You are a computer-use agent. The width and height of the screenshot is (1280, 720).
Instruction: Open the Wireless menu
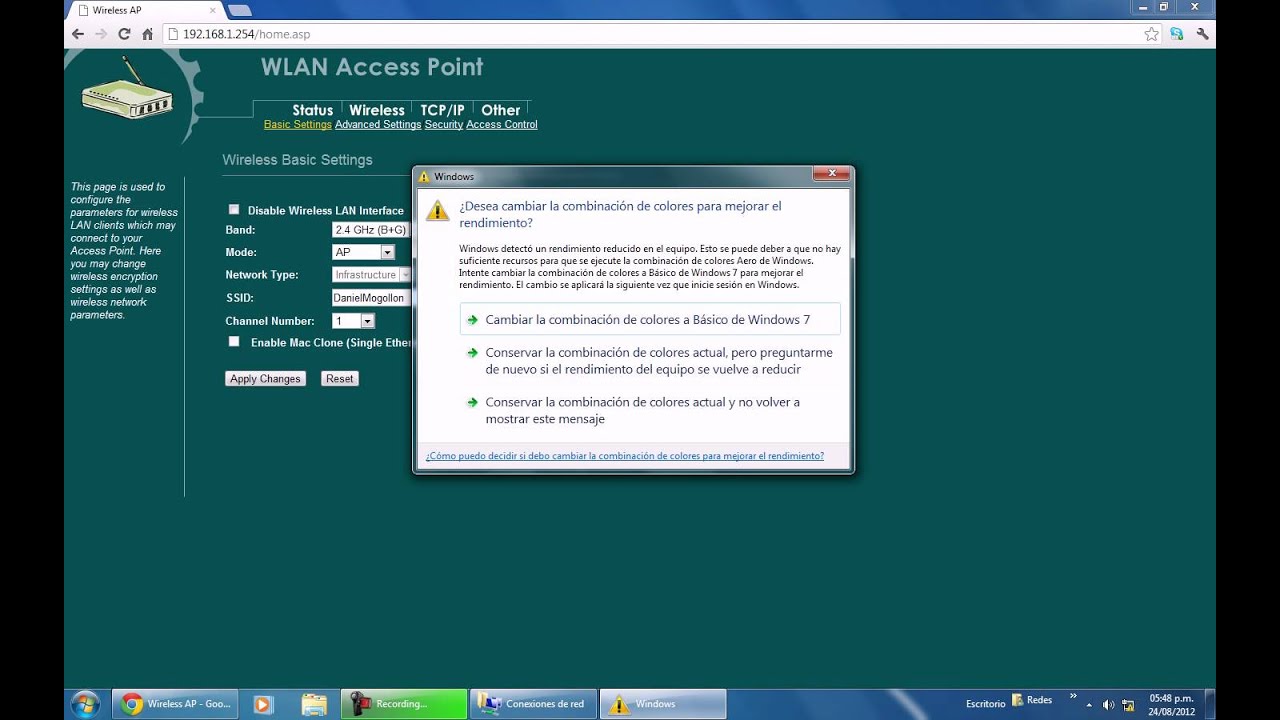pos(376,110)
